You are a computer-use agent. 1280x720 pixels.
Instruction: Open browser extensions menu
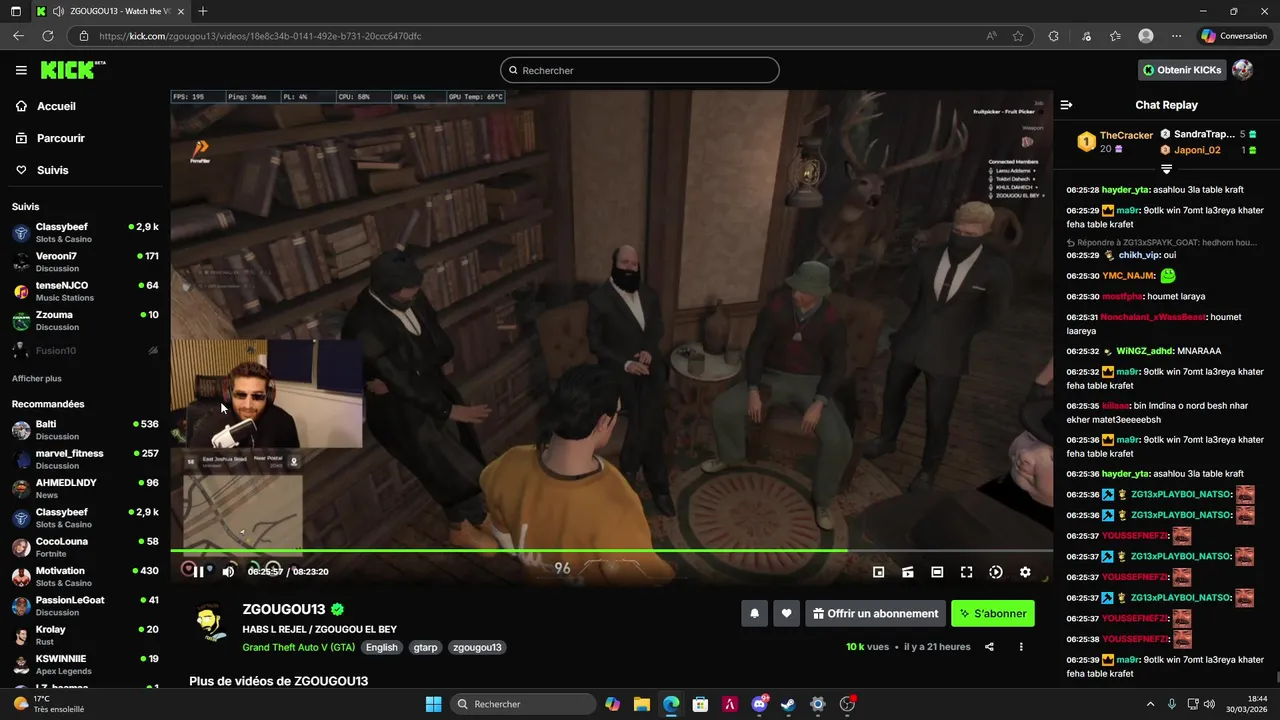[1053, 36]
